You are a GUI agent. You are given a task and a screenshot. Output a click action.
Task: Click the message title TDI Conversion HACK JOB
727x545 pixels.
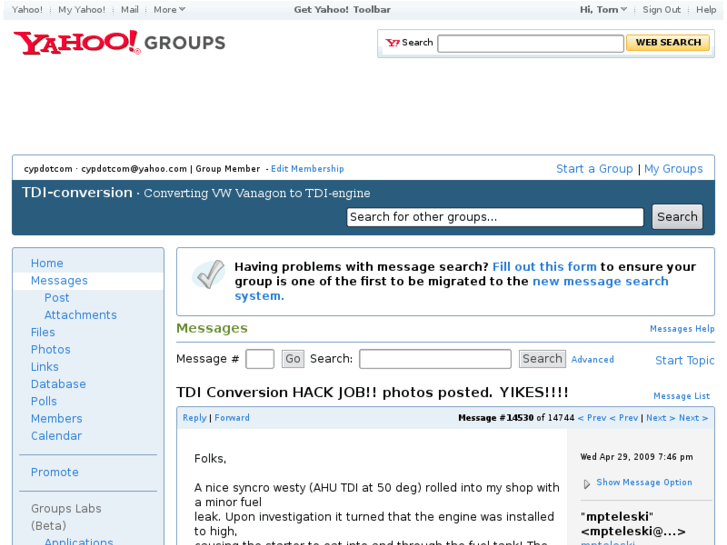pos(372,392)
